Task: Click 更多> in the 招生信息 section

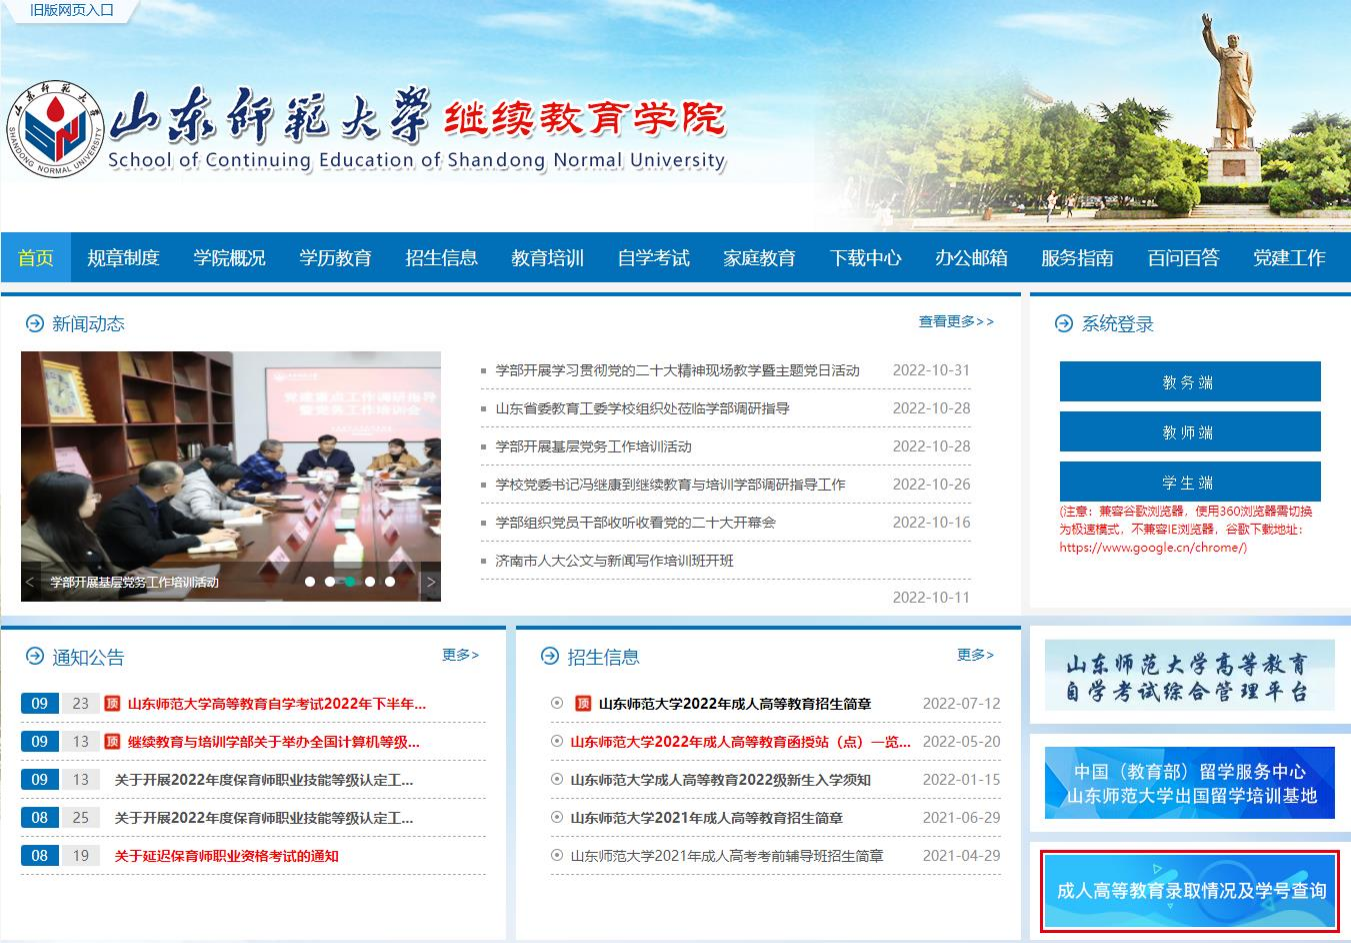Action: (975, 655)
